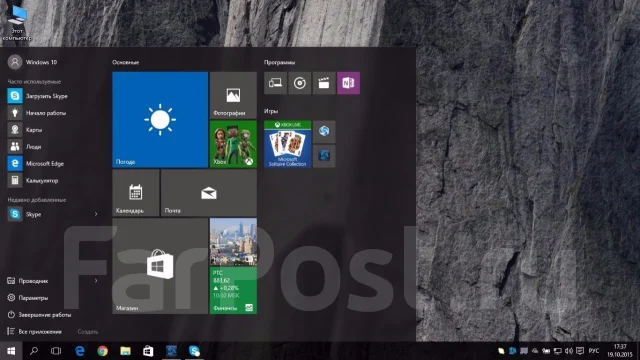Launch Edge from the taskbar
Screen dimensions: 640x360
click(80, 351)
